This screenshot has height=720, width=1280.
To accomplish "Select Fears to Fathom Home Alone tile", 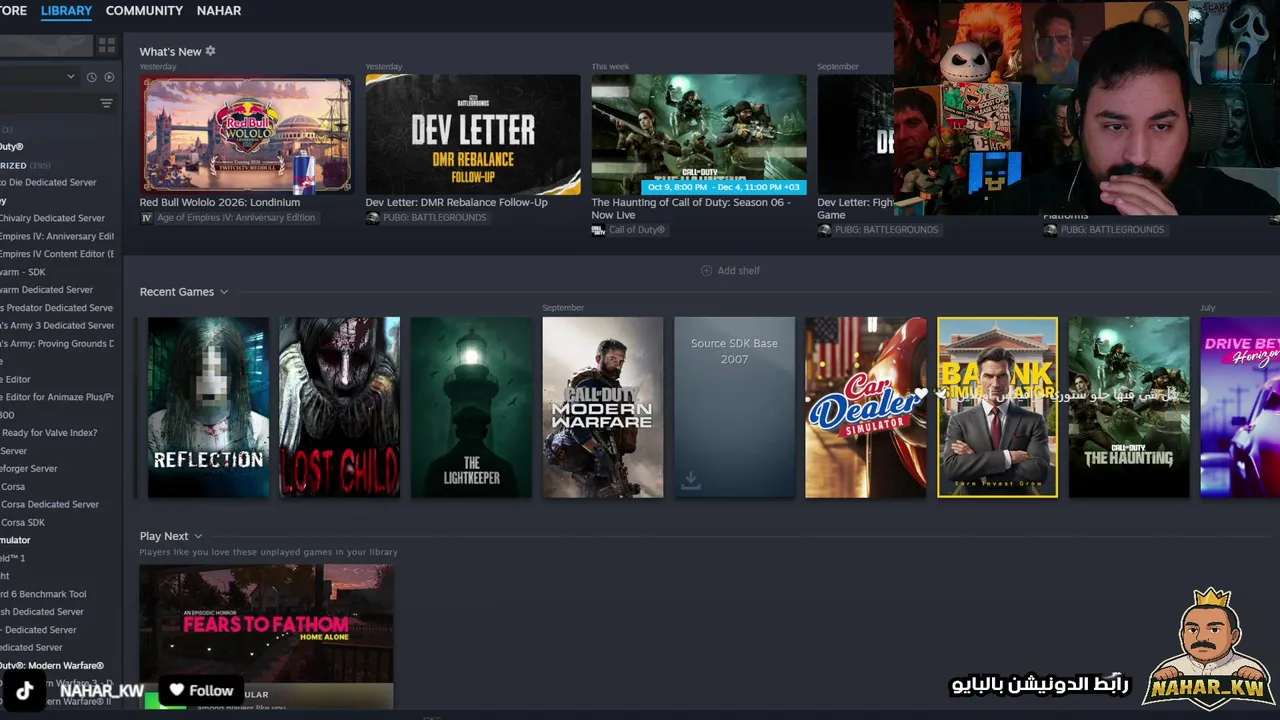I will tap(266, 636).
